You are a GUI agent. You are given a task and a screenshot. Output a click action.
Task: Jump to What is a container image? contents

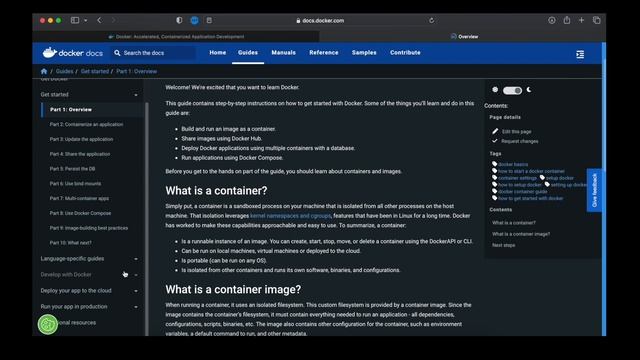coord(521,234)
